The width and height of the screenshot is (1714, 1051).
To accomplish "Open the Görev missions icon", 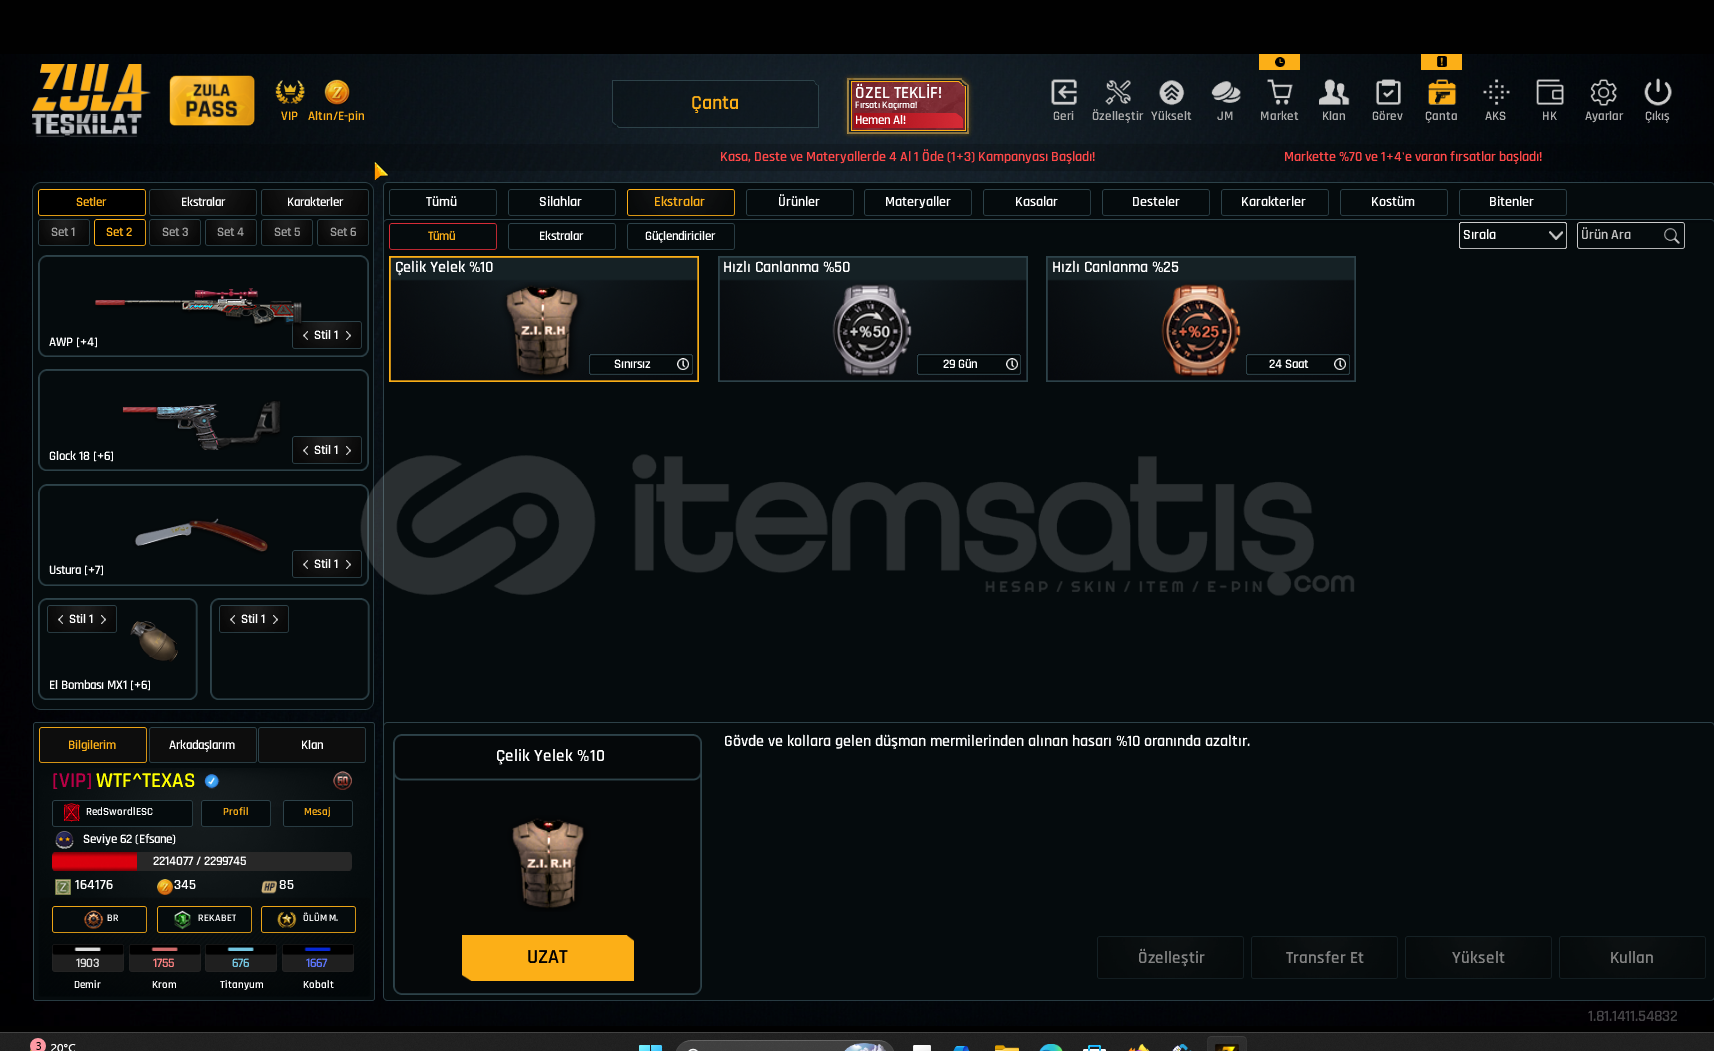I will point(1388,93).
